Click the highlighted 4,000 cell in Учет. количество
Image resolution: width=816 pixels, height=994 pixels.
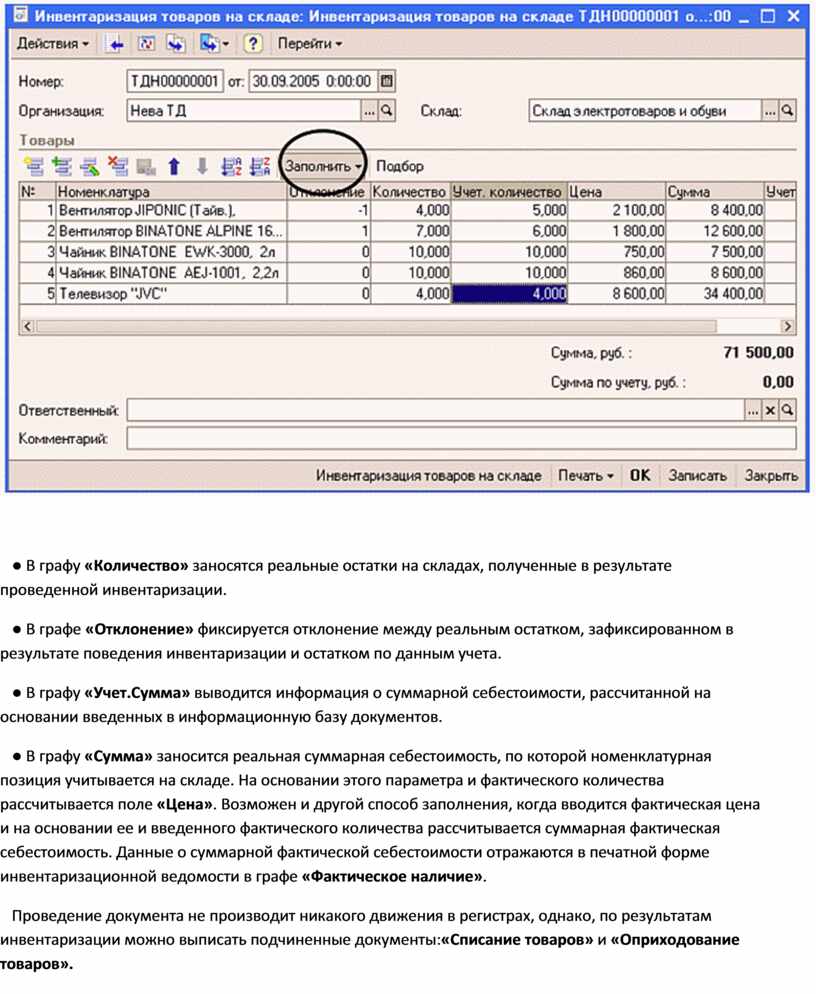[509, 294]
